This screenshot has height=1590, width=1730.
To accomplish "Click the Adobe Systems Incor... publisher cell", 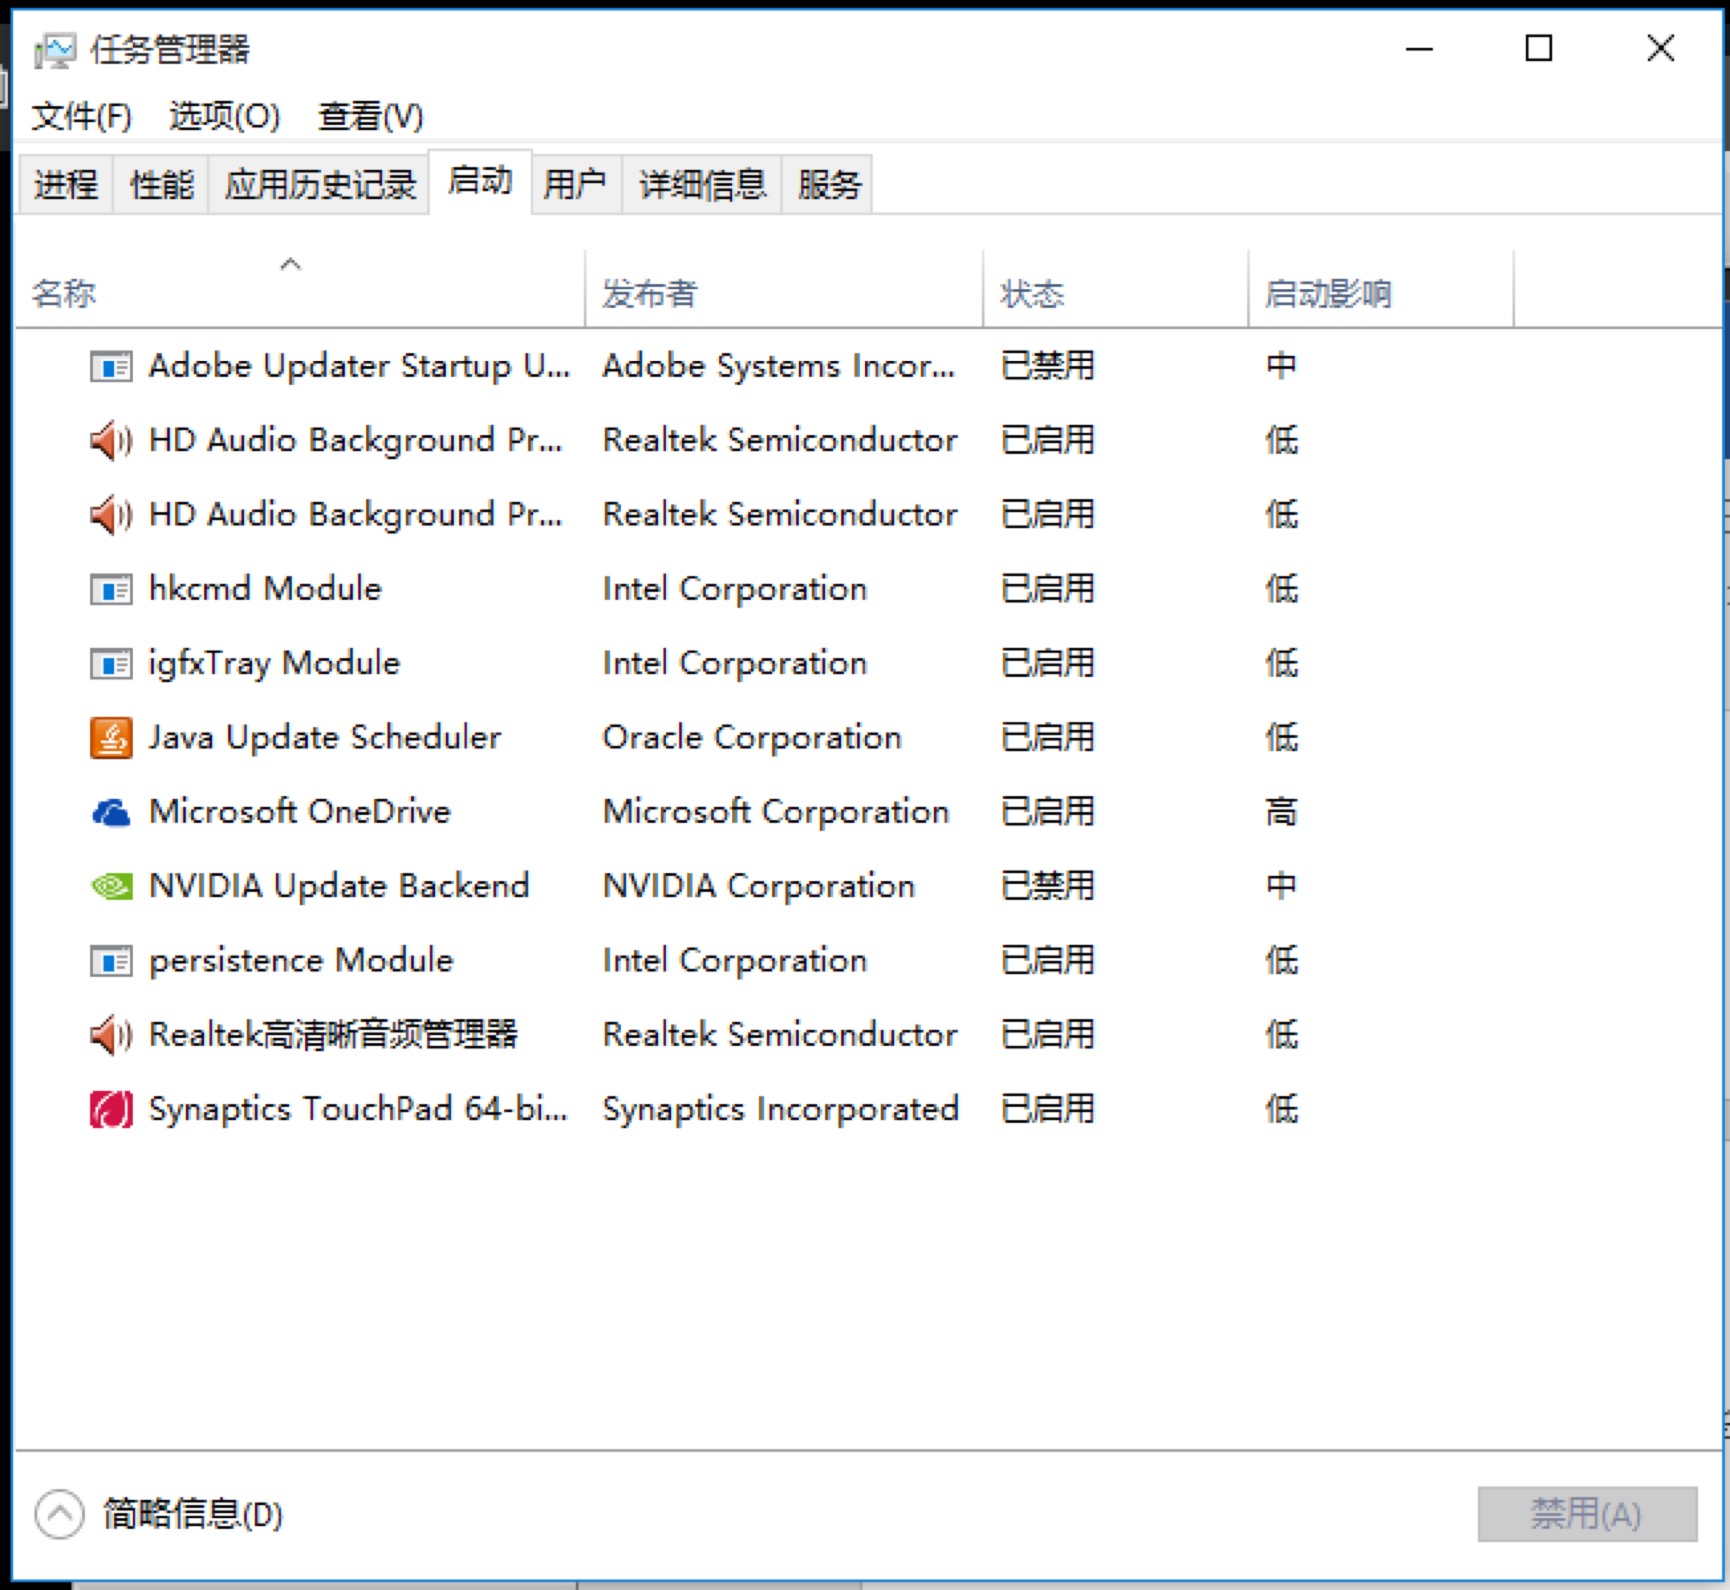I will click(779, 366).
